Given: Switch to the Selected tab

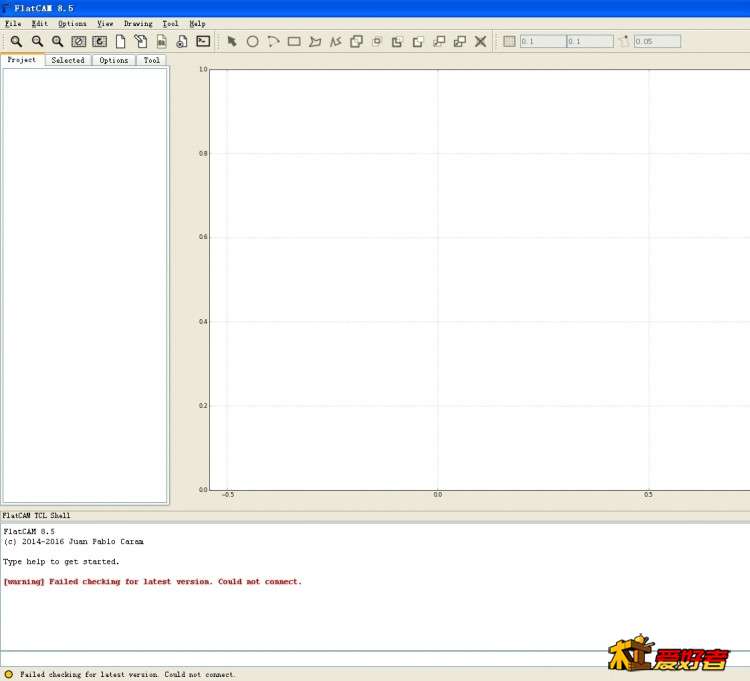Looking at the screenshot, I should click(x=68, y=60).
